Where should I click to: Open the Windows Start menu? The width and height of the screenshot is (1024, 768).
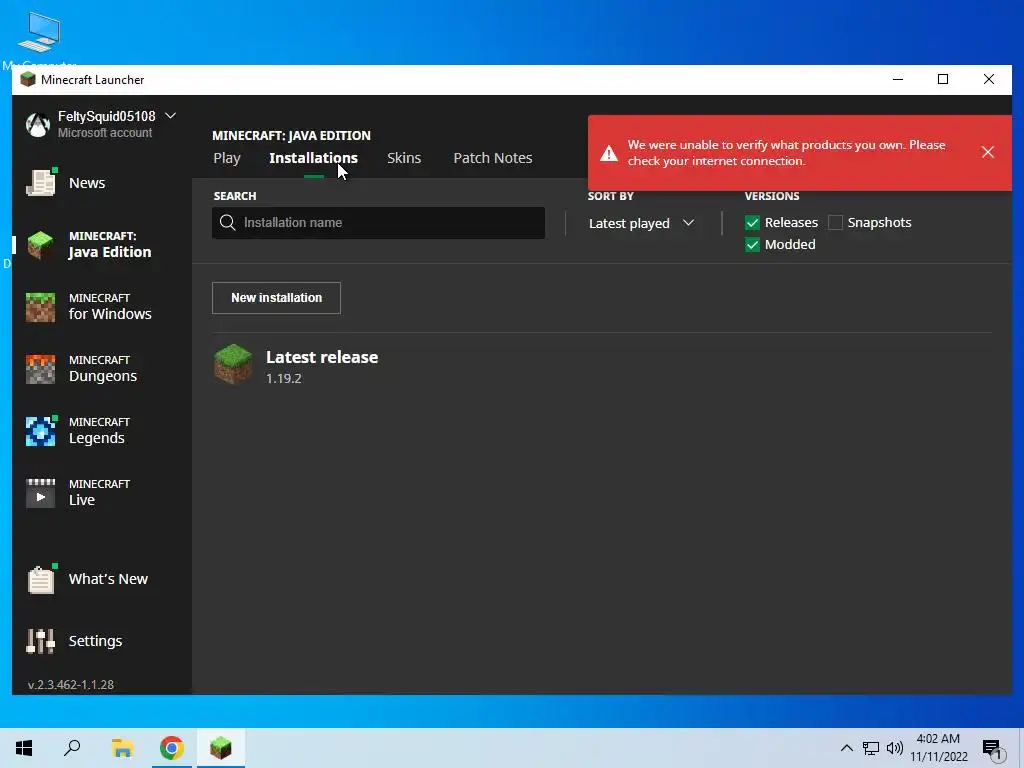coord(24,748)
